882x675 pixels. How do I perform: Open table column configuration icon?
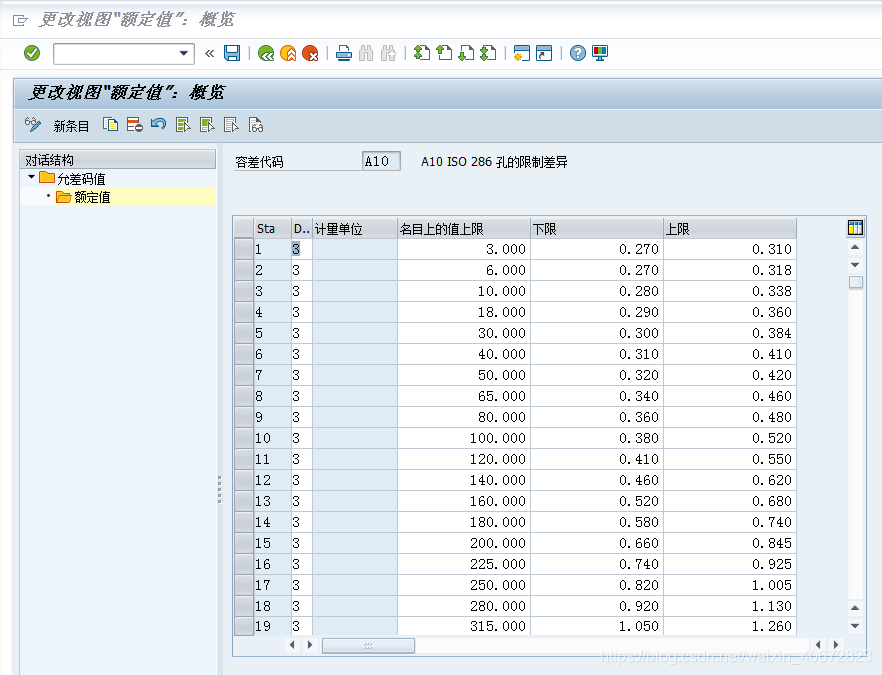(x=855, y=228)
